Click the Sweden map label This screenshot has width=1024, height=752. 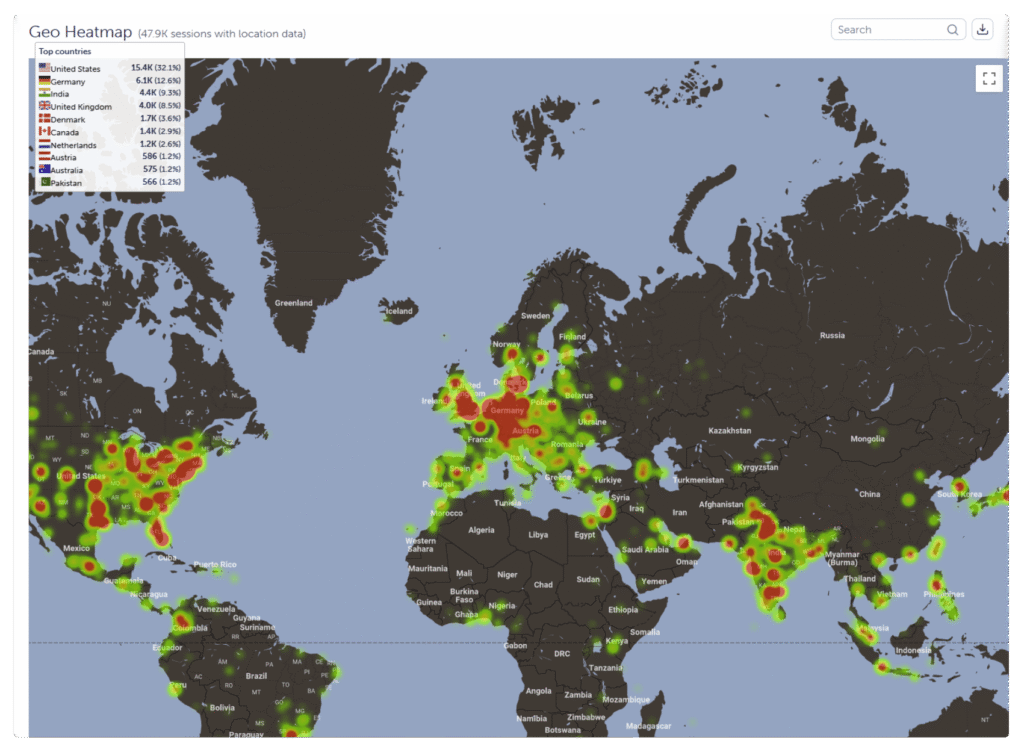click(536, 316)
